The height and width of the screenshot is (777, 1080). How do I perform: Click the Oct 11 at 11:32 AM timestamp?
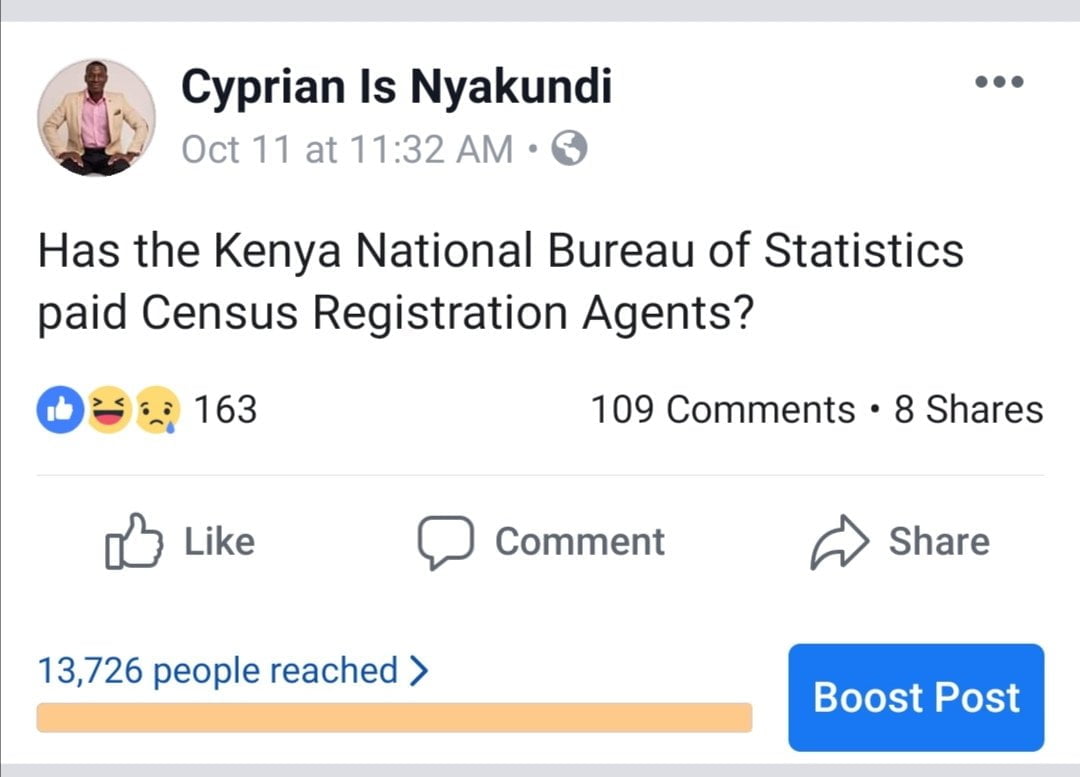[x=348, y=150]
